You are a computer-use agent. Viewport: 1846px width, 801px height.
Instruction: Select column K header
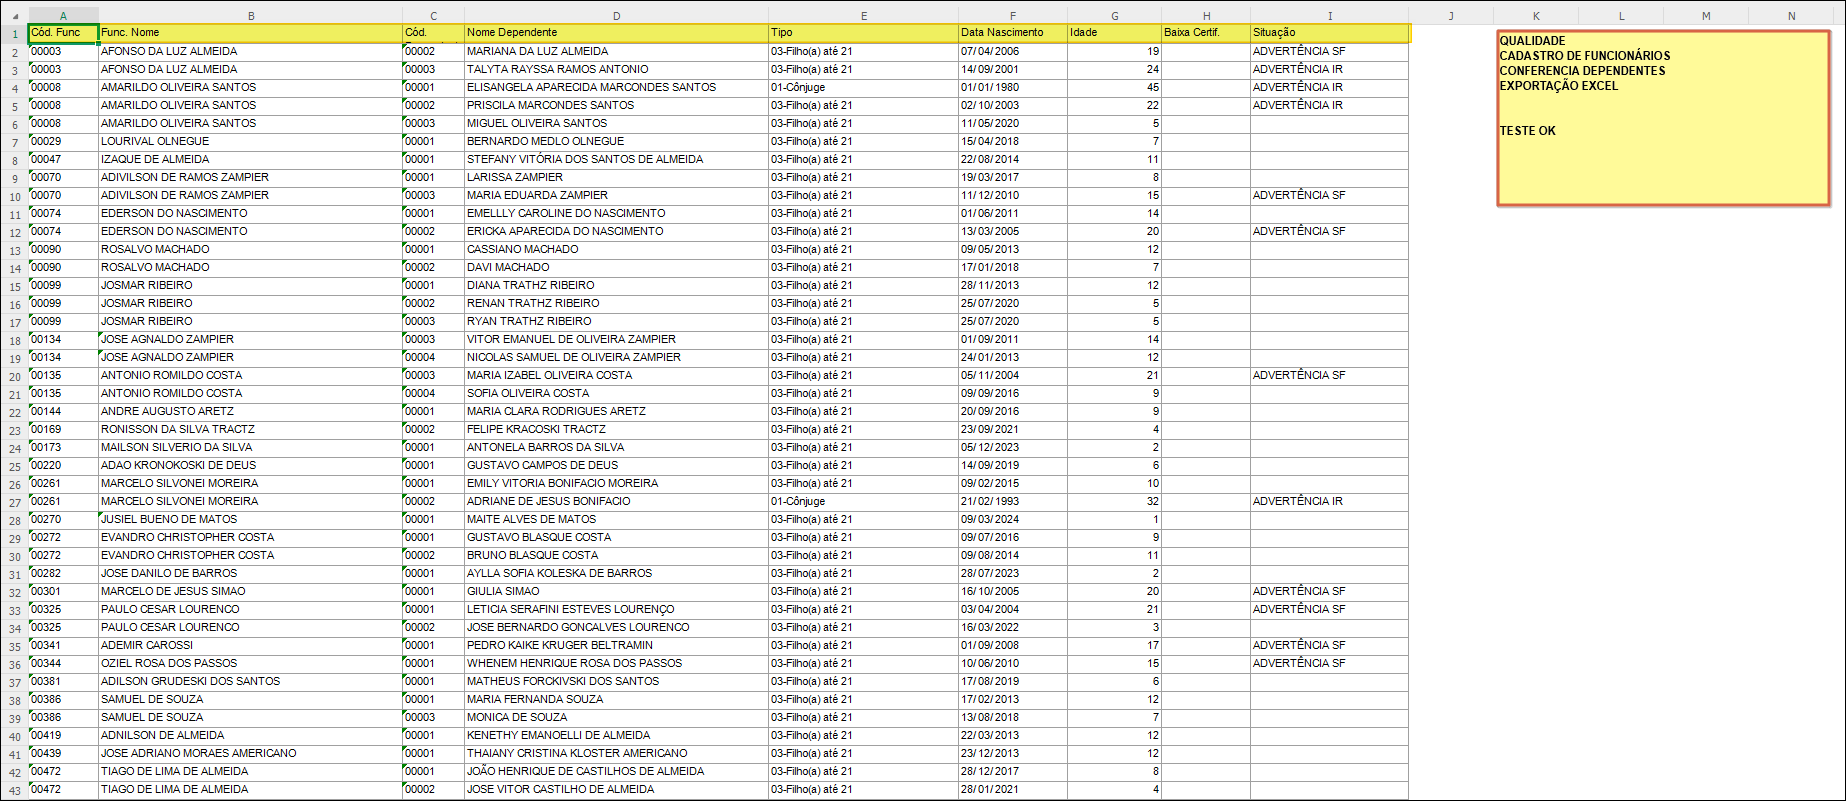1535,16
